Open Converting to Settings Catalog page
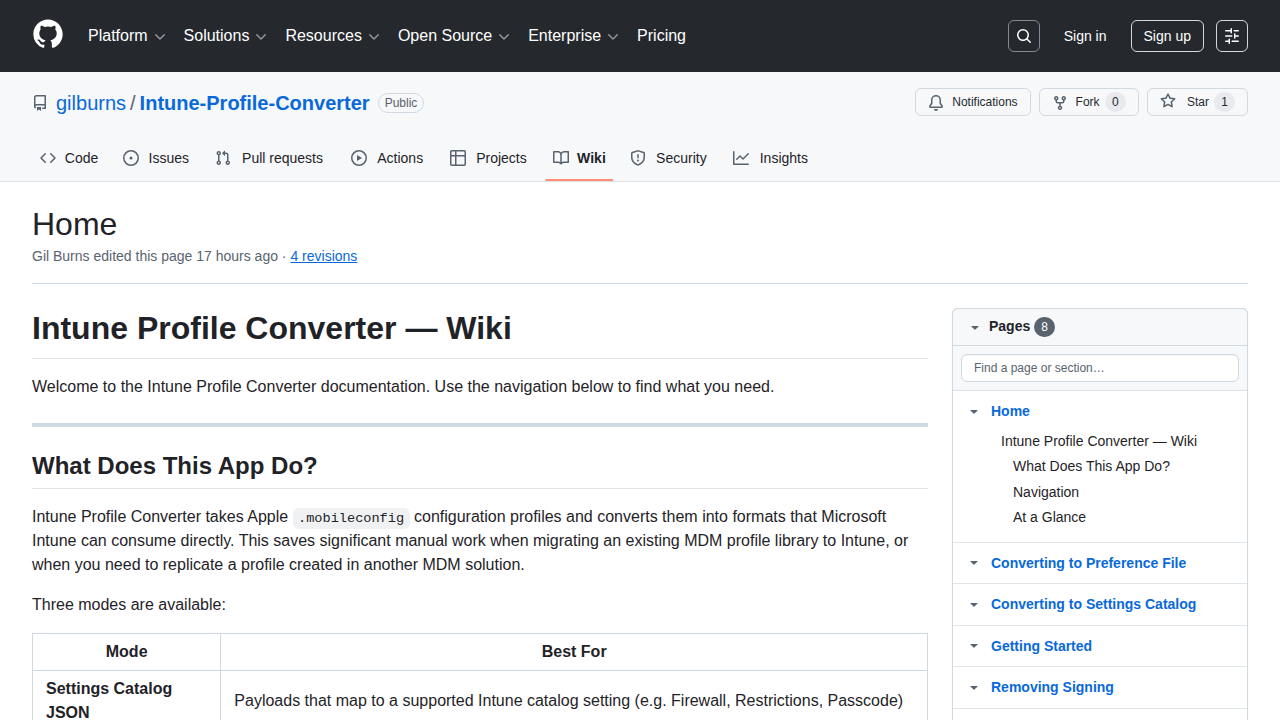Viewport: 1280px width, 720px height. pos(1093,604)
